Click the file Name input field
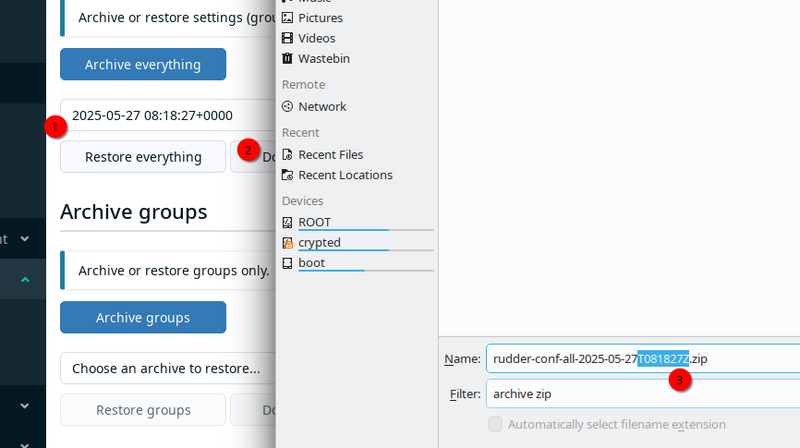The image size is (800, 448). click(643, 359)
